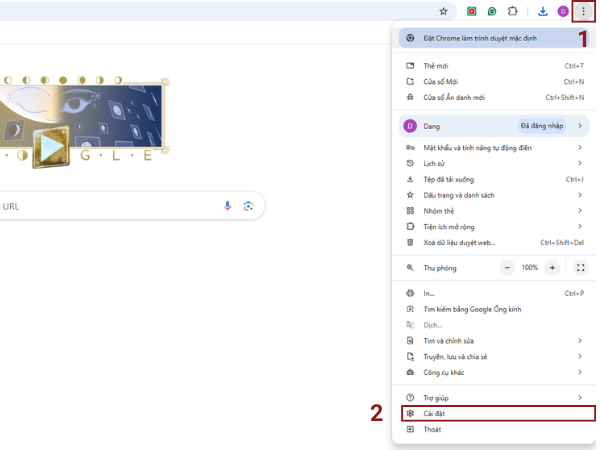This screenshot has width=600, height=450.
Task: Expand the bookmarks and lists submenu arrow
Action: [580, 195]
